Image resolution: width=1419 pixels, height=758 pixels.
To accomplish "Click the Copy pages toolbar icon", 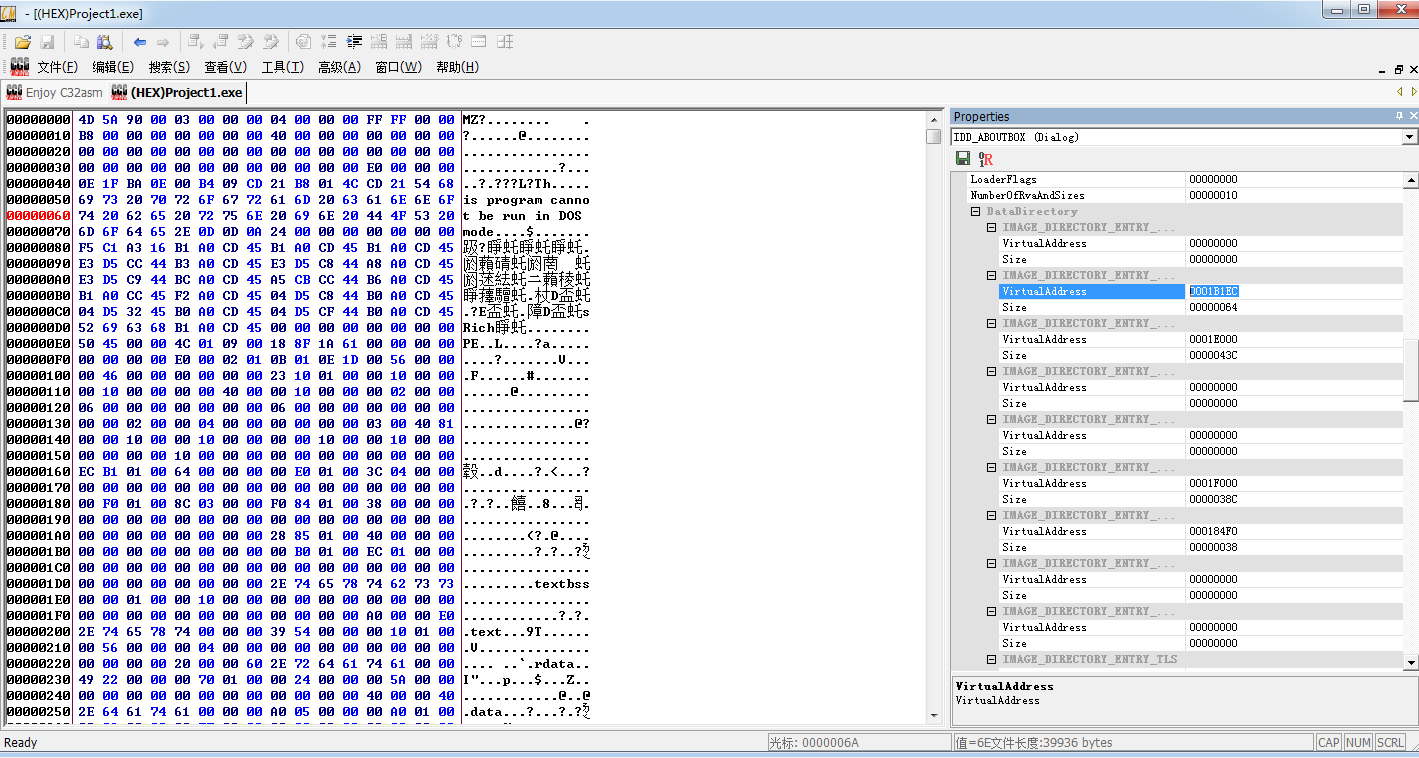I will (x=81, y=42).
